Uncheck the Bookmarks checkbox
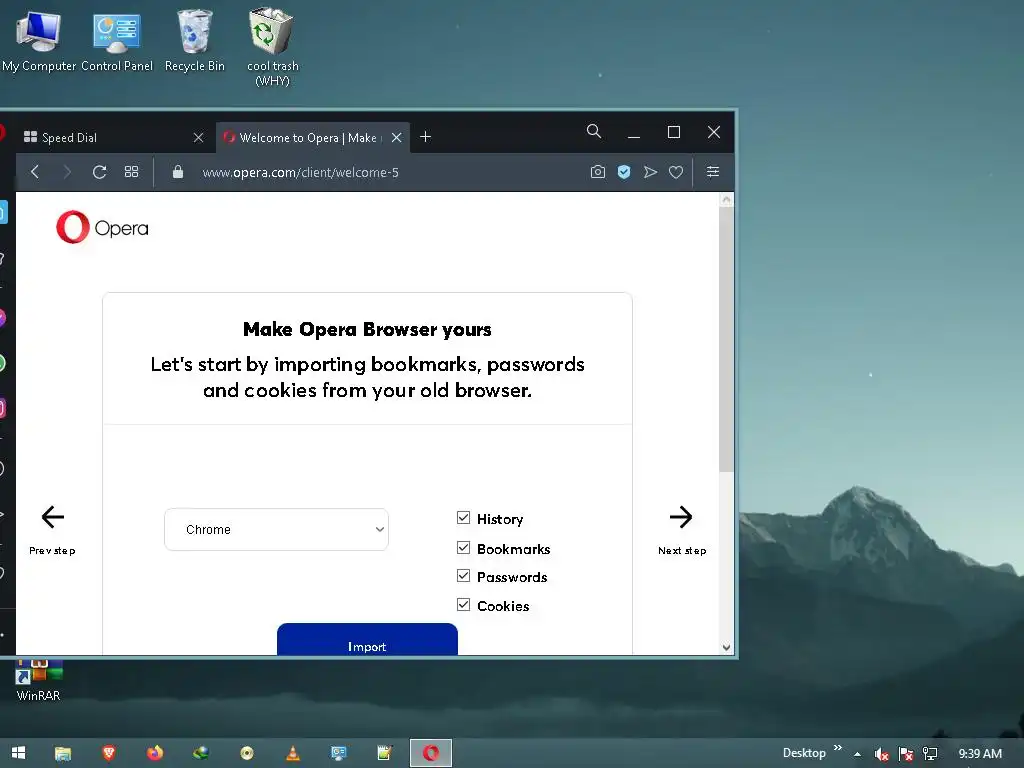The image size is (1024, 768). click(463, 547)
